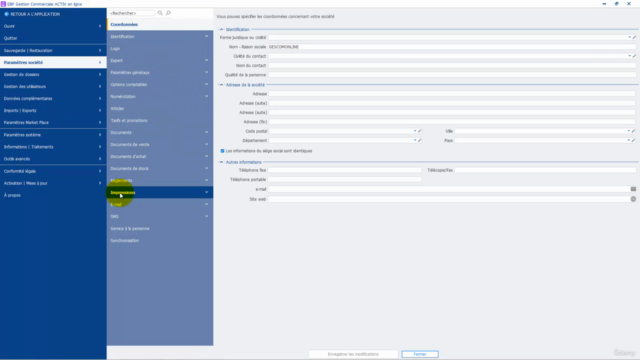Image resolution: width=640 pixels, height=360 pixels.
Task: Select Synchronisation in the settings list
Action: tap(160, 240)
